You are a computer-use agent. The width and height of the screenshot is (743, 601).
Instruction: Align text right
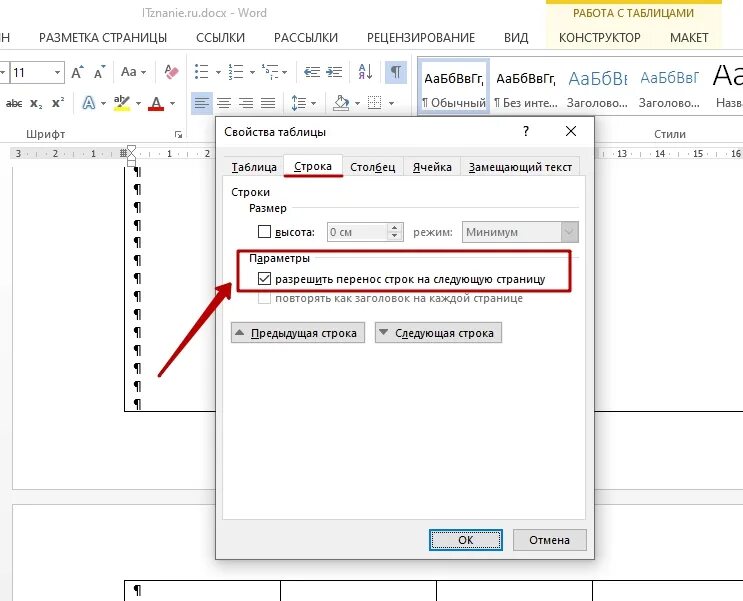pyautogui.click(x=246, y=103)
